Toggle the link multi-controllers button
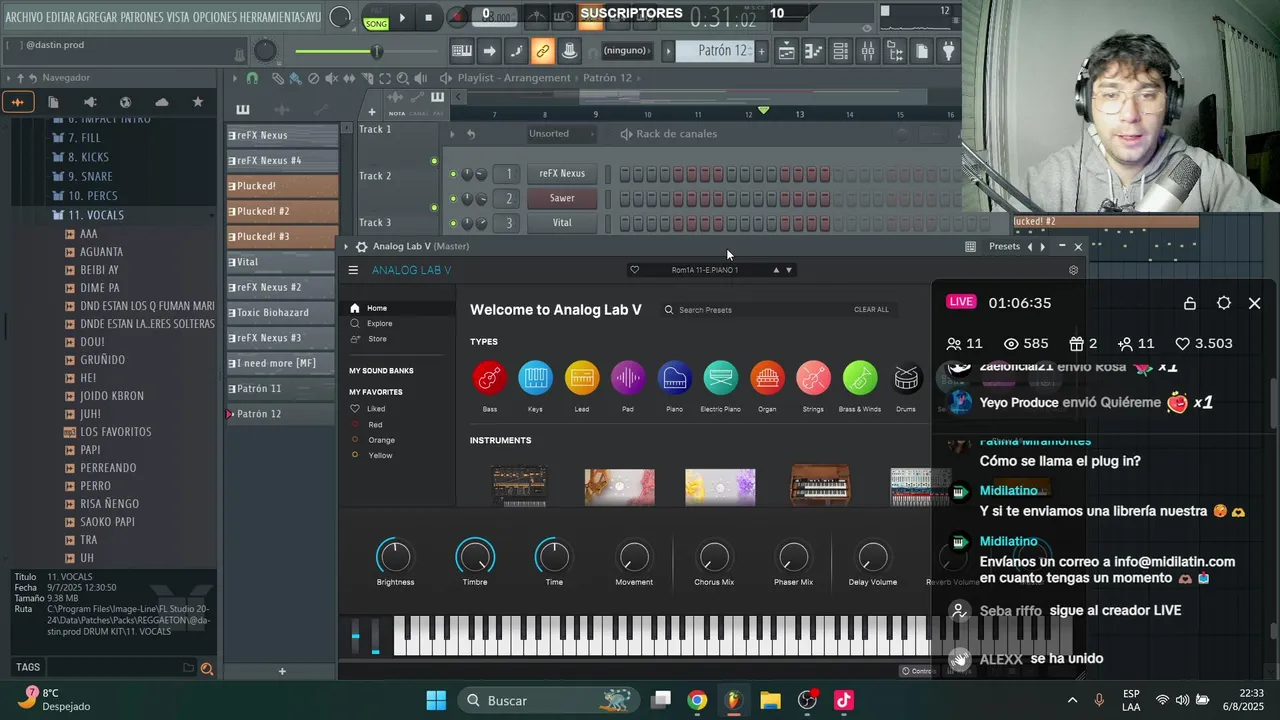 click(x=542, y=51)
